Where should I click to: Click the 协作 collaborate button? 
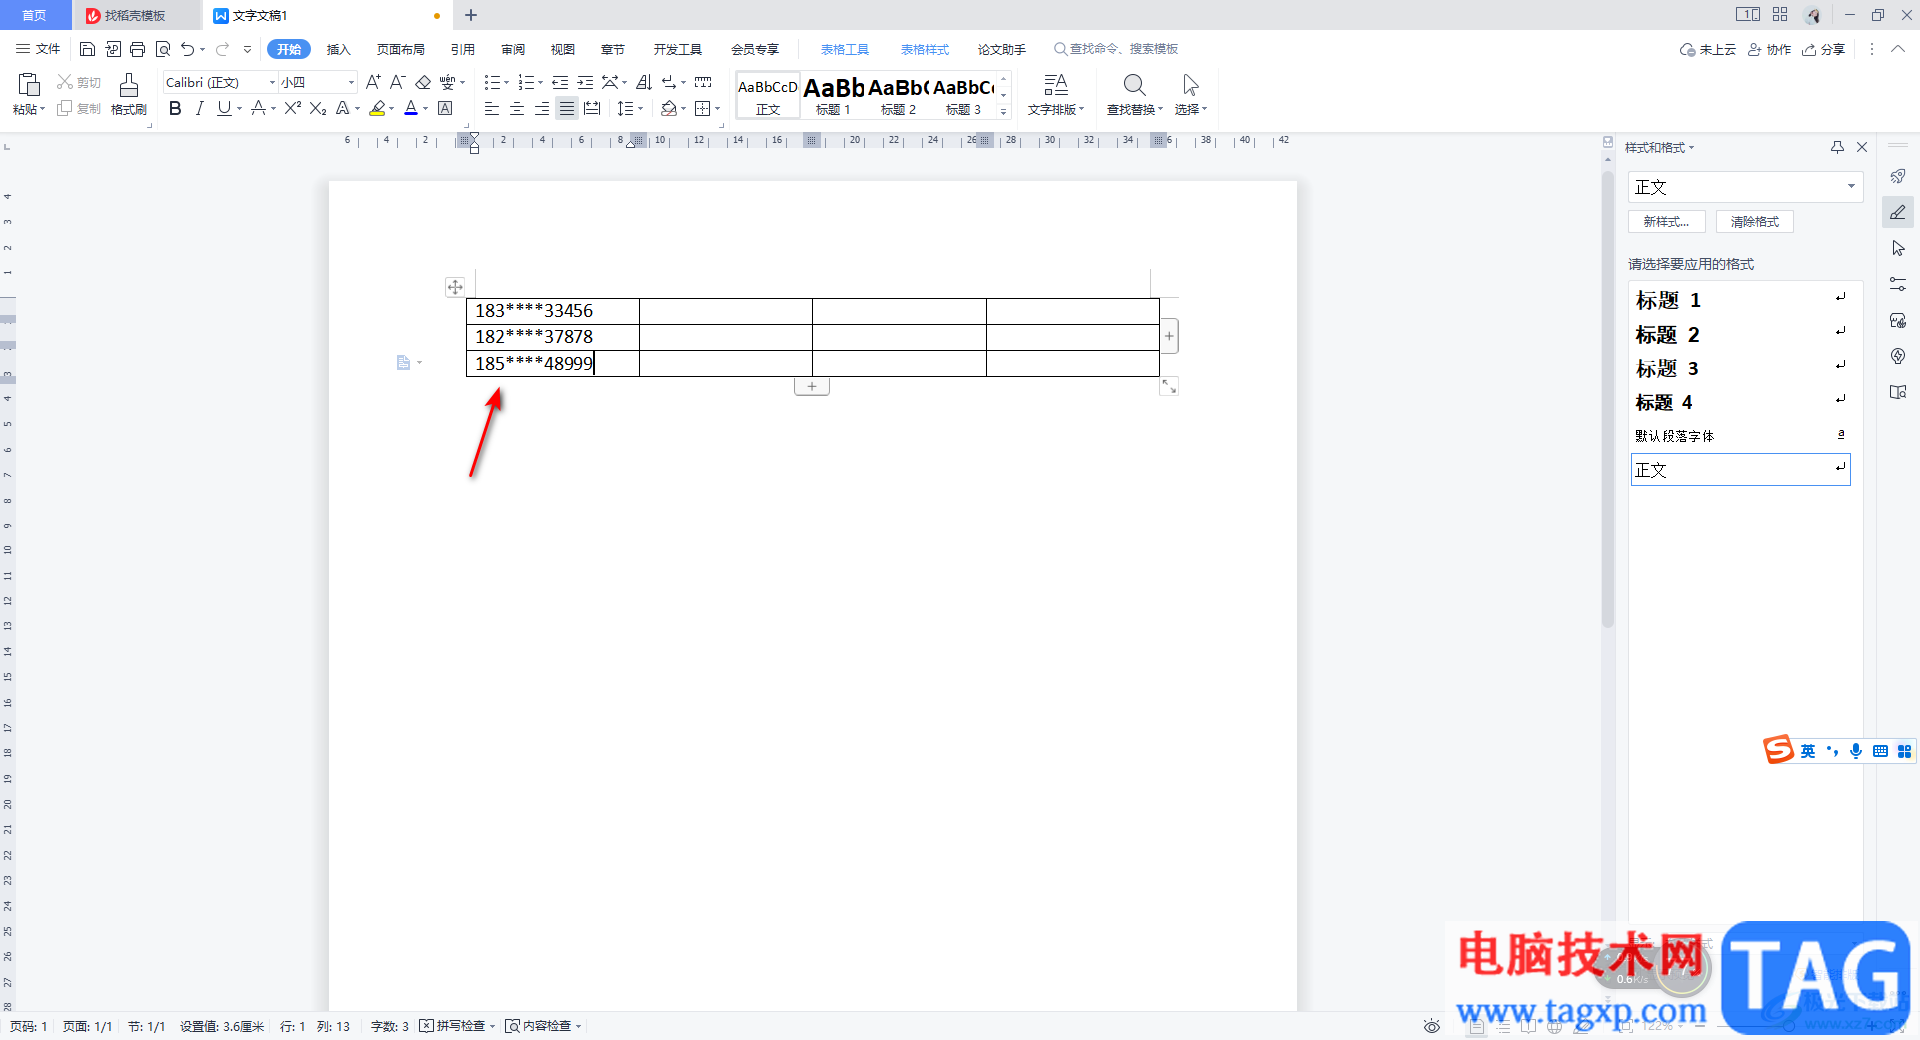1770,49
